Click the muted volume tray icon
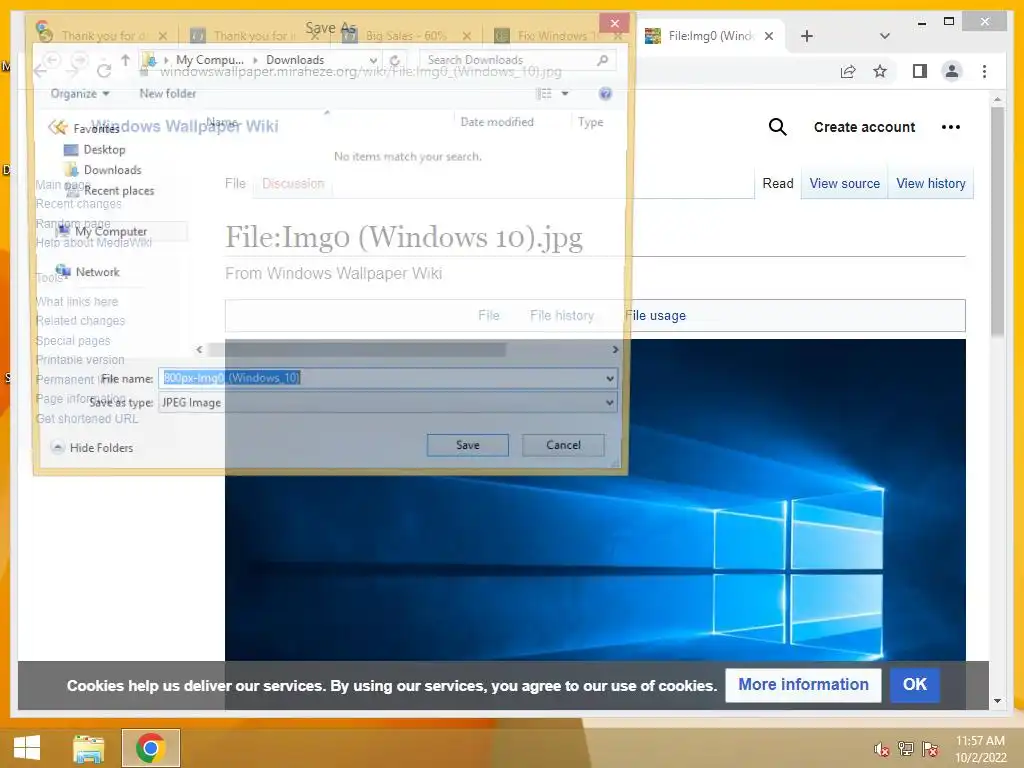Viewport: 1024px width, 768px height. (882, 749)
